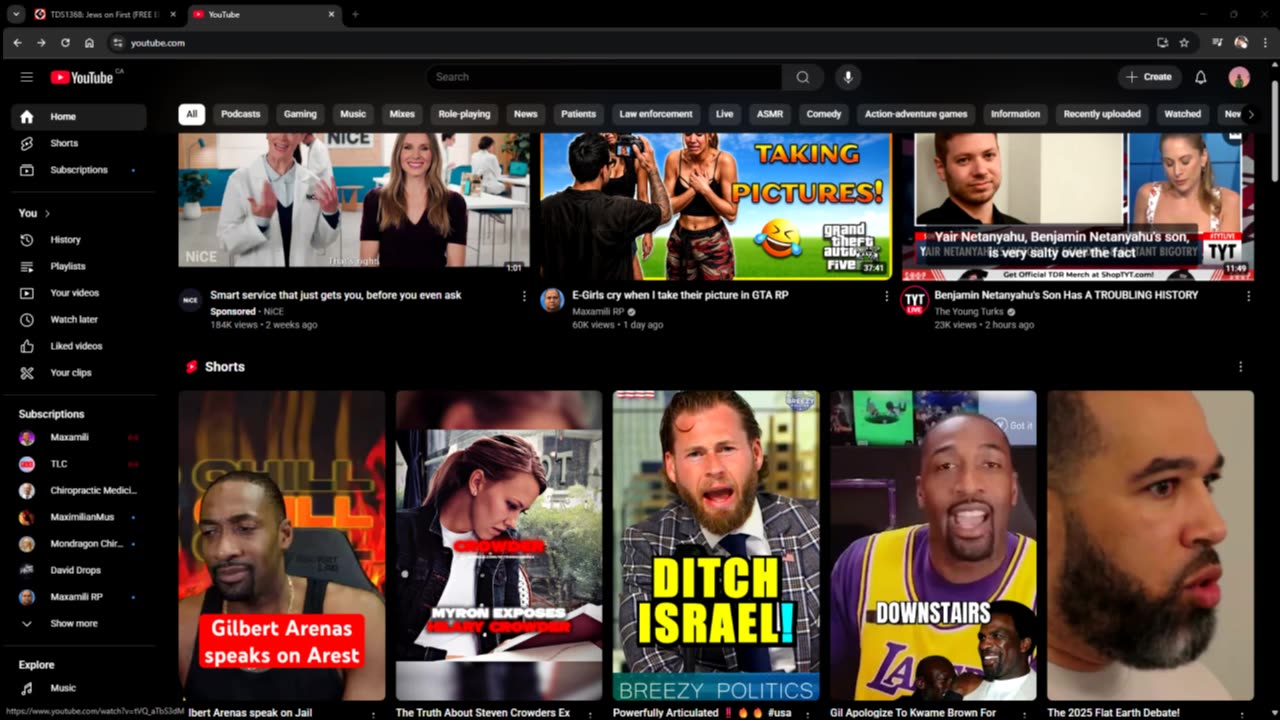Image resolution: width=1280 pixels, height=720 pixels.
Task: Select the Comedy filter chip
Action: pyautogui.click(x=824, y=114)
